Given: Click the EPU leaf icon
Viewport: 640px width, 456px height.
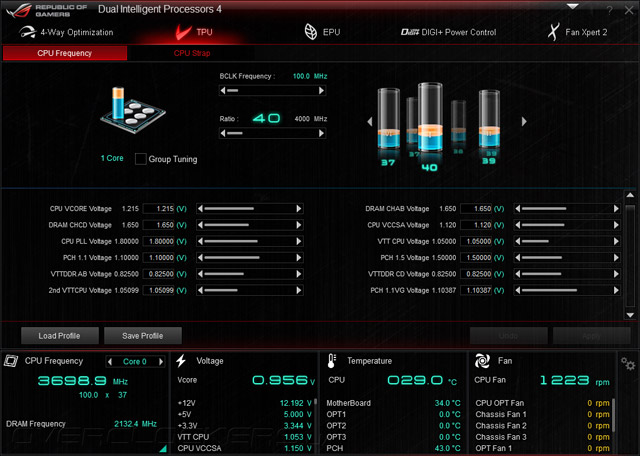Looking at the screenshot, I should (311, 32).
